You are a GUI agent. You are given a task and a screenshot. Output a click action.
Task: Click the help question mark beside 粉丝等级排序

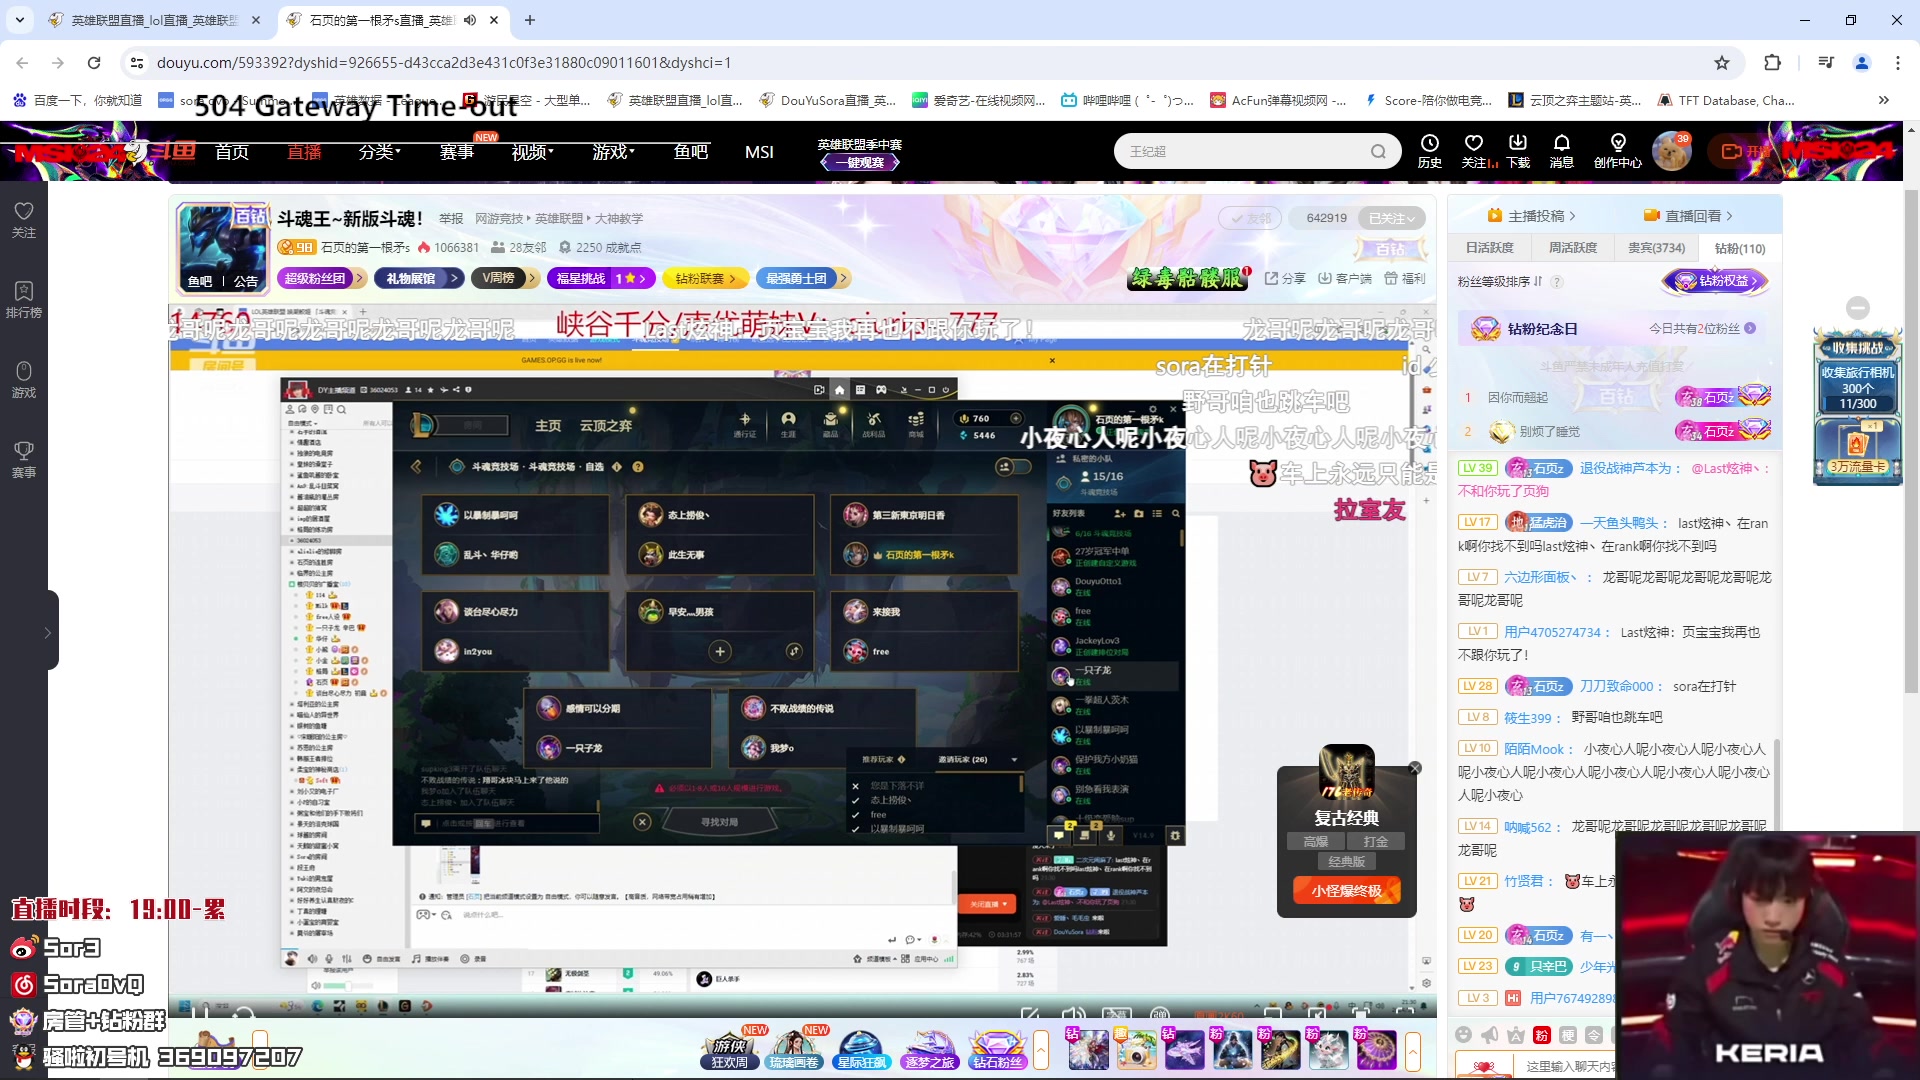1557,281
